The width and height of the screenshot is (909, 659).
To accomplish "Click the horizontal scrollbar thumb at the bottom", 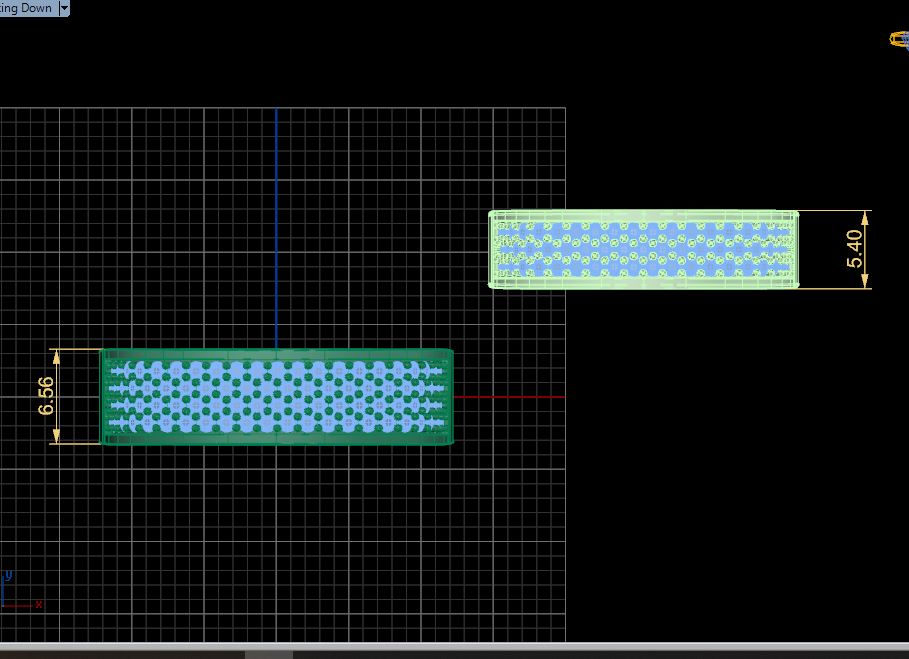I will 269,655.
